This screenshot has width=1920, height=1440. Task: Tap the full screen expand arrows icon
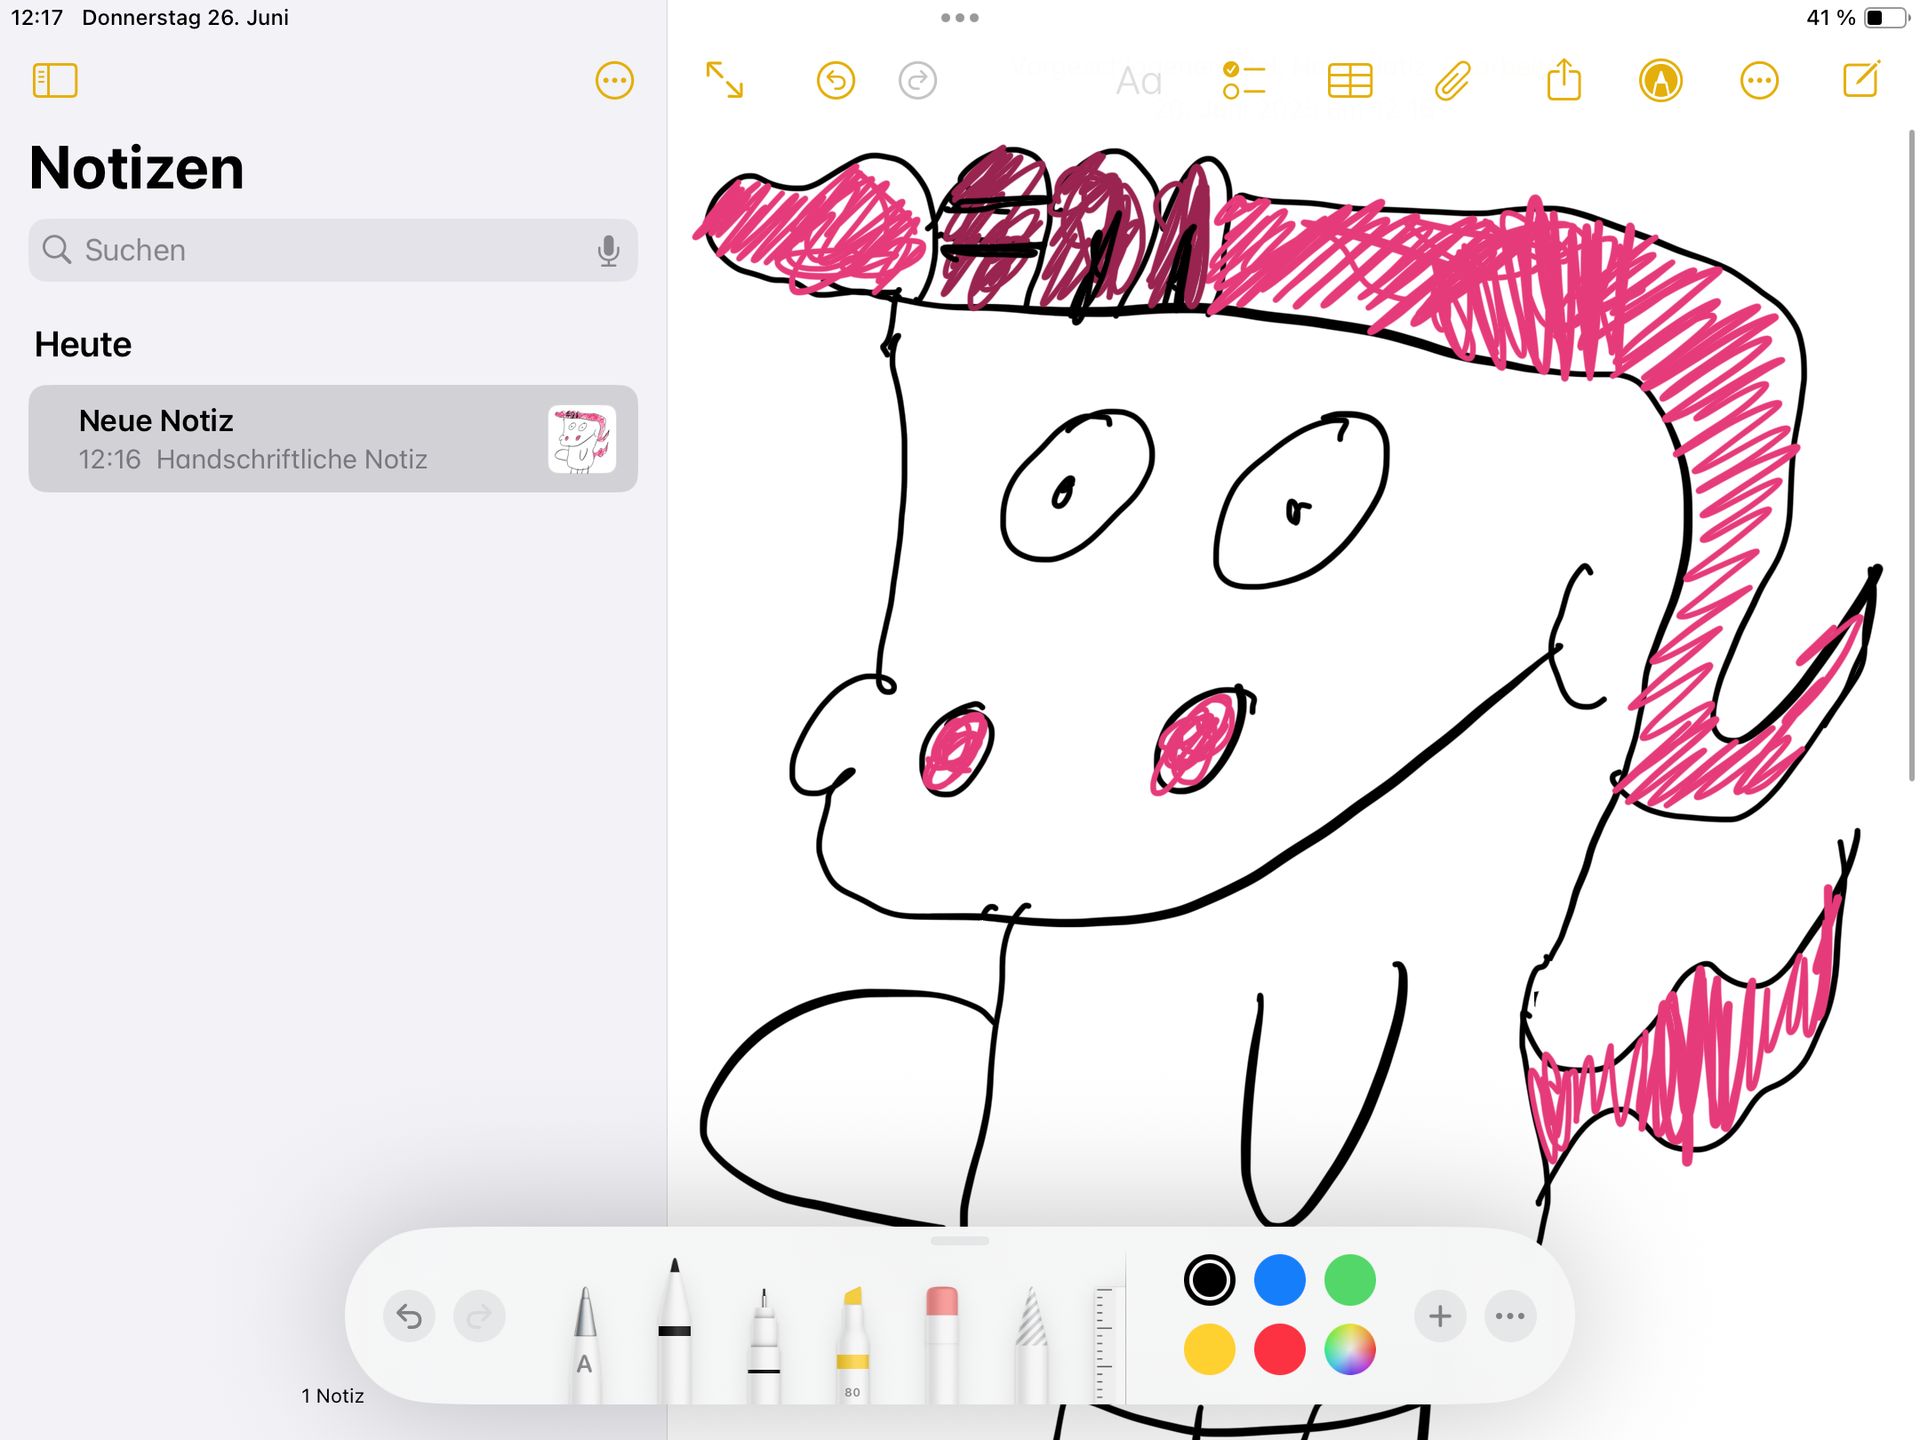(724, 80)
